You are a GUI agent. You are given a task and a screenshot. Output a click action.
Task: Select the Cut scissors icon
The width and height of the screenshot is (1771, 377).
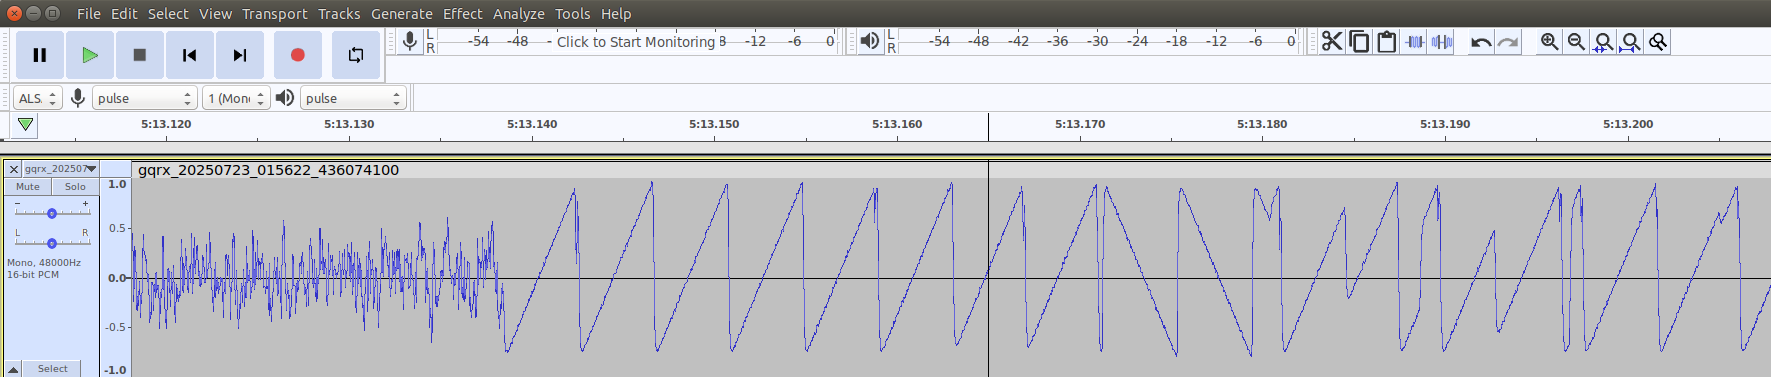click(x=1332, y=41)
